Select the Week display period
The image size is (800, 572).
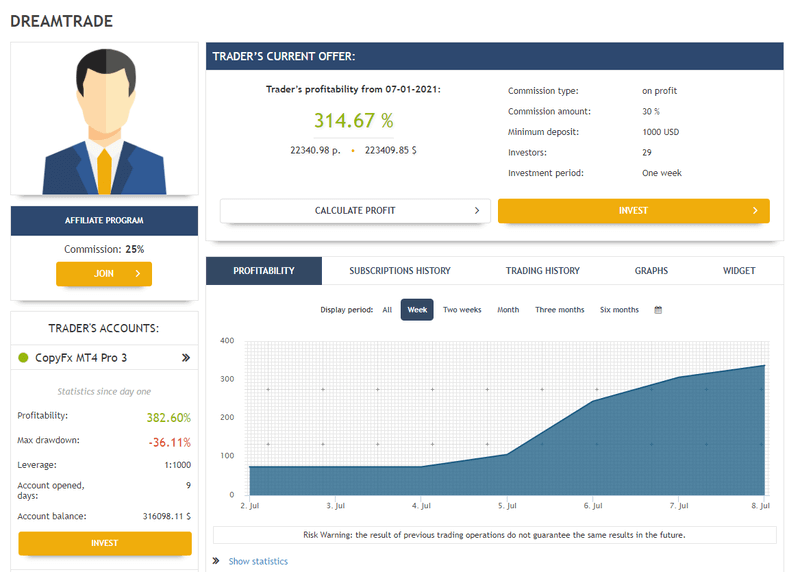coord(417,310)
